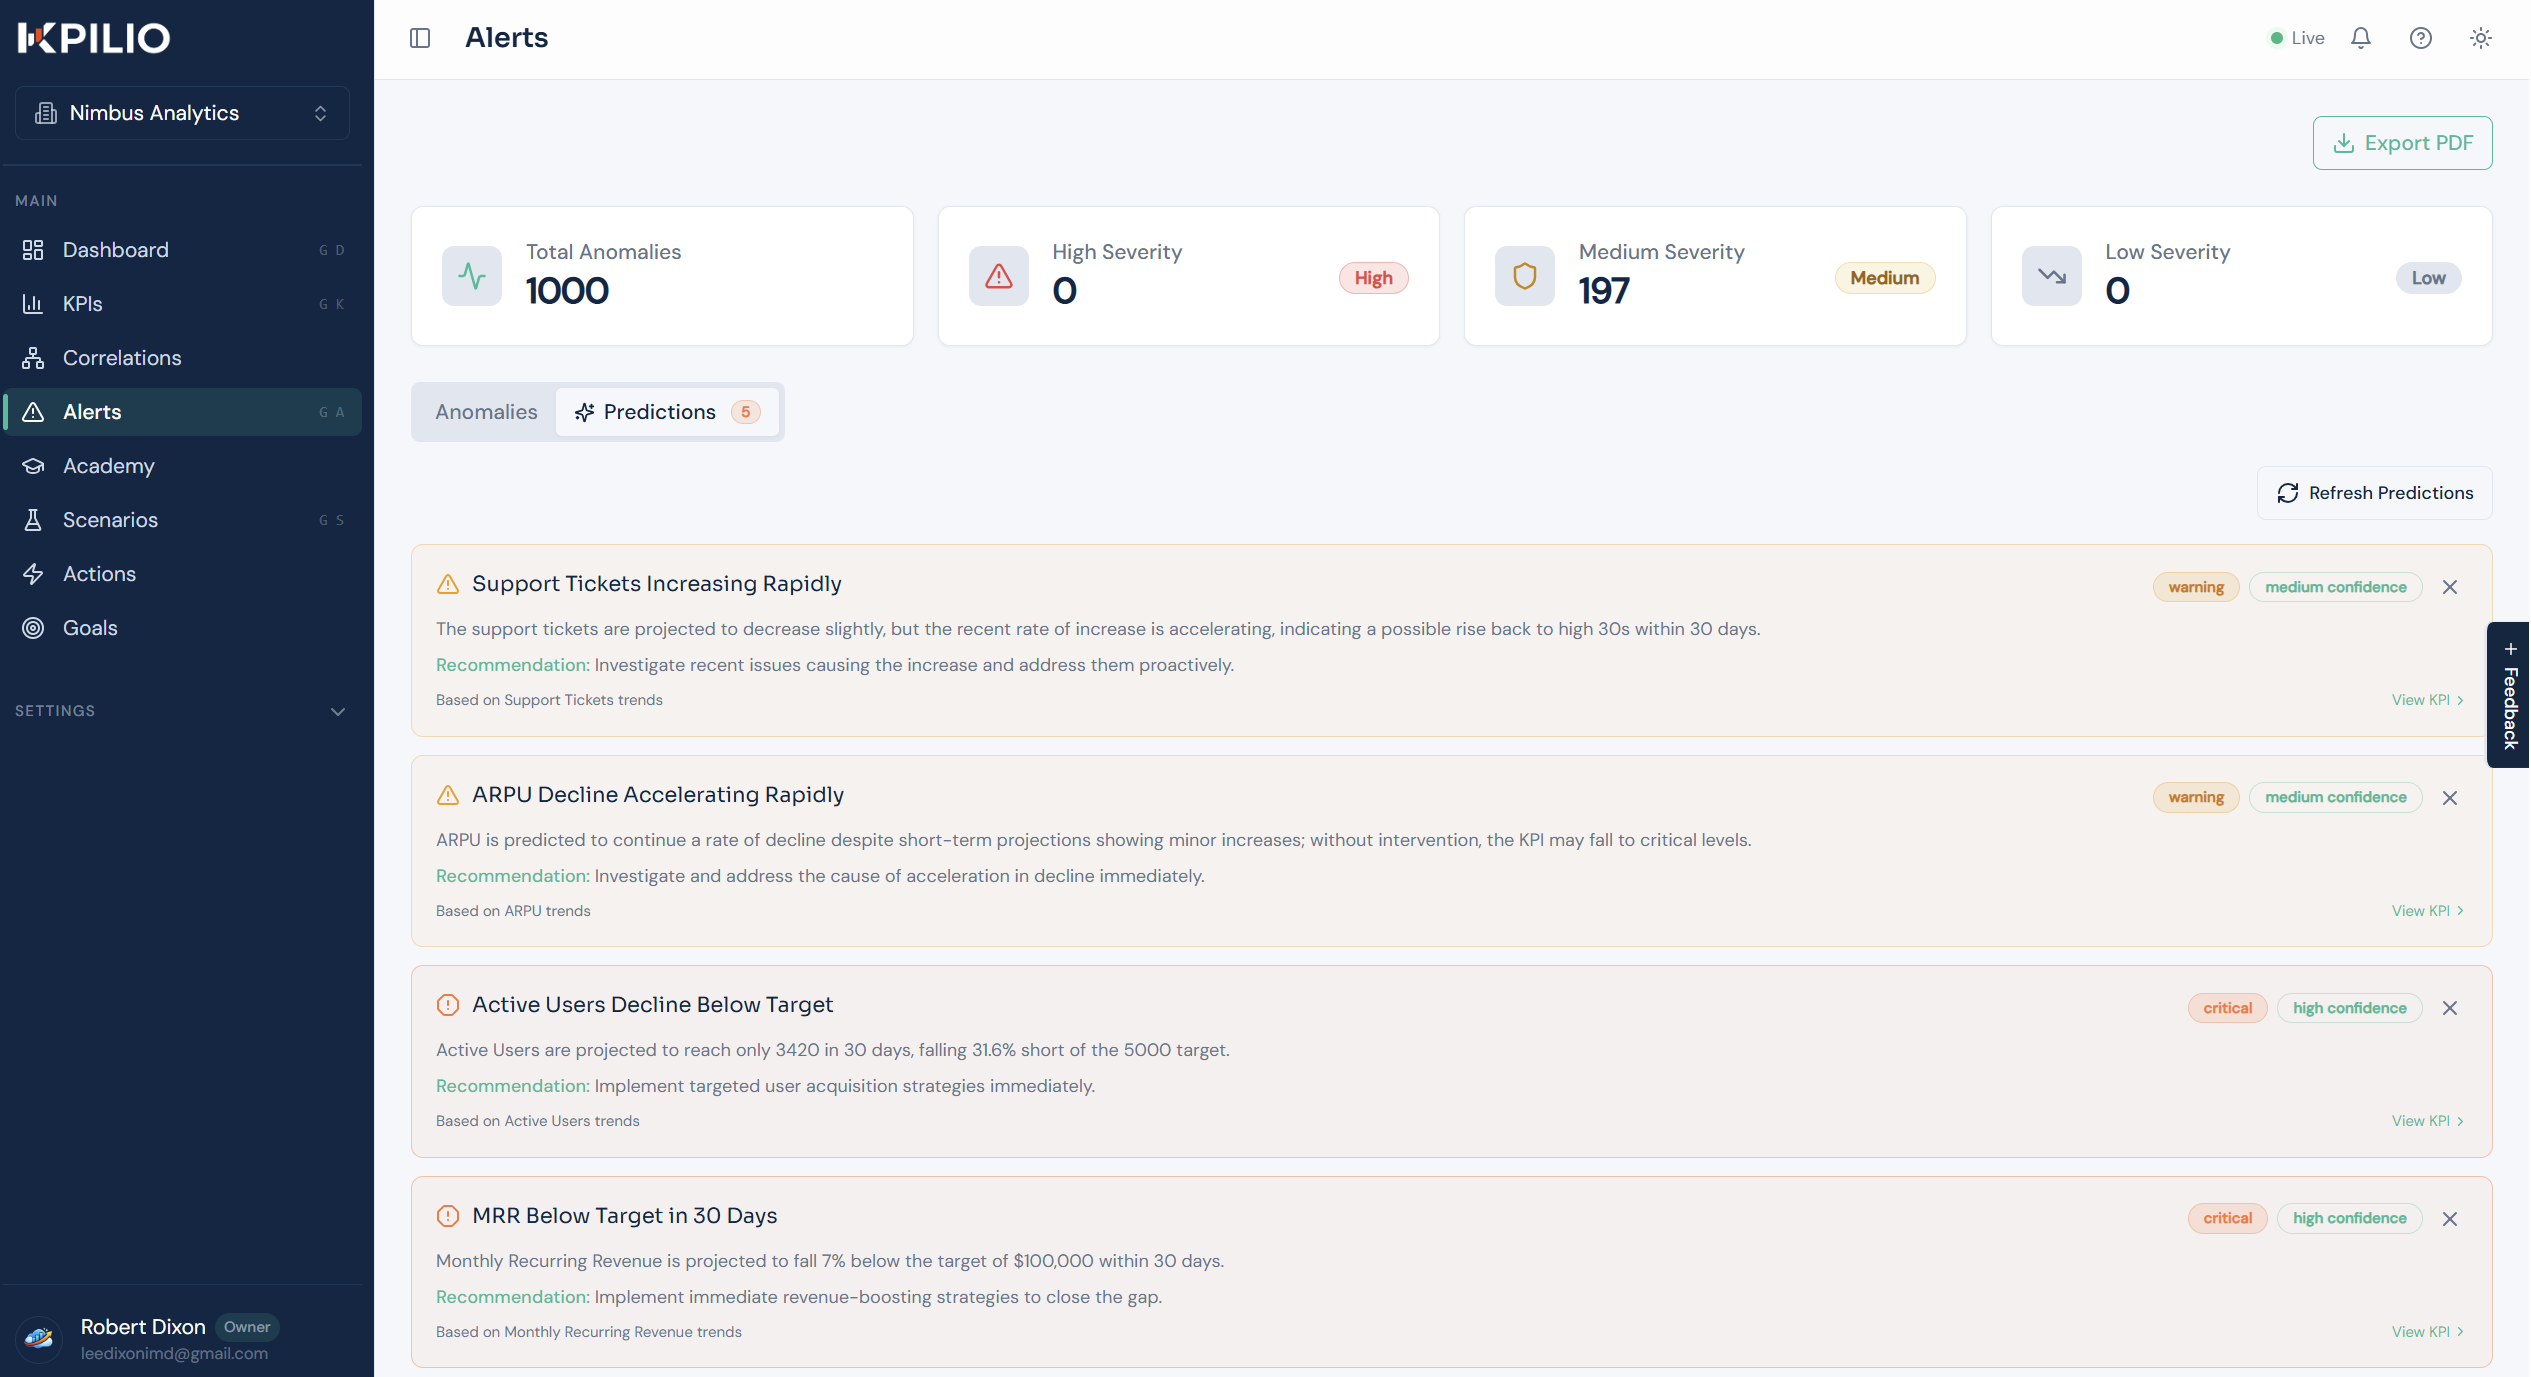Click warning icon beside Support Tickets Increasing Rapidly
2531x1377 pixels.
click(448, 584)
